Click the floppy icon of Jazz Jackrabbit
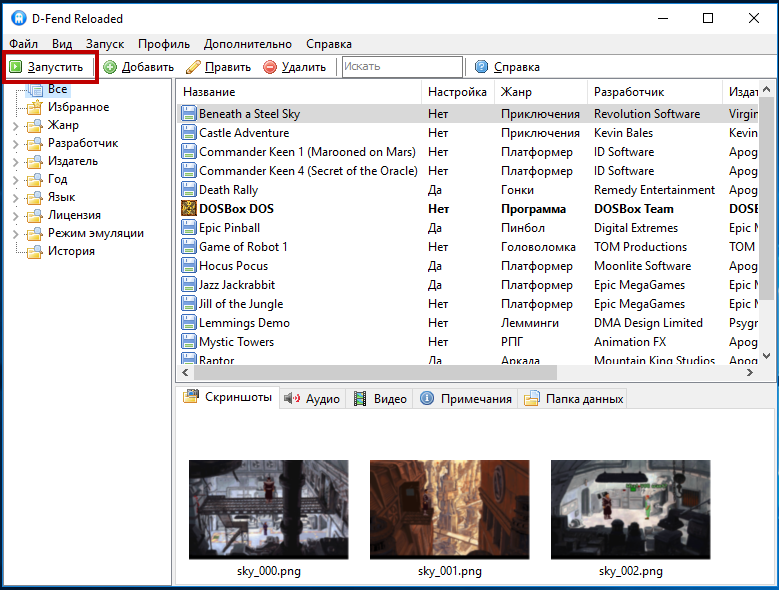779x590 pixels. 188,285
